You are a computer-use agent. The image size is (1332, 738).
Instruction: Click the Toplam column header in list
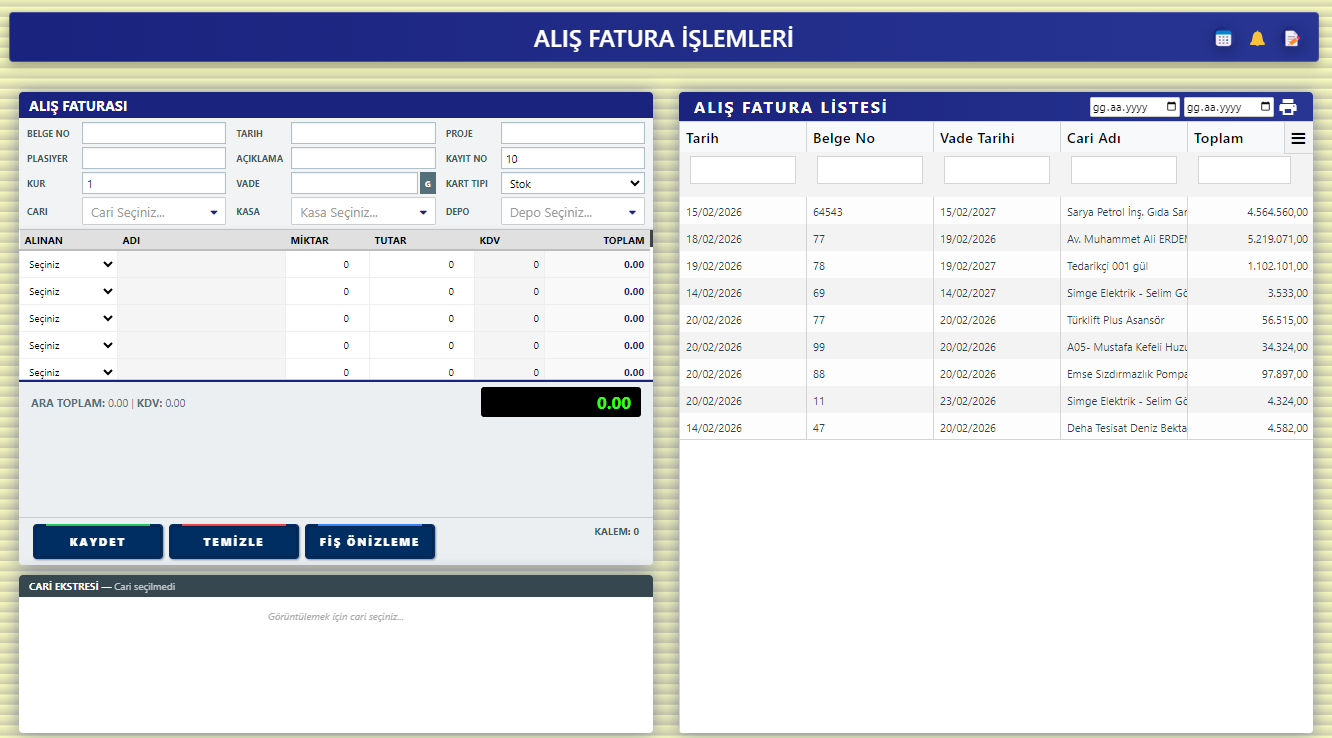(x=1218, y=139)
